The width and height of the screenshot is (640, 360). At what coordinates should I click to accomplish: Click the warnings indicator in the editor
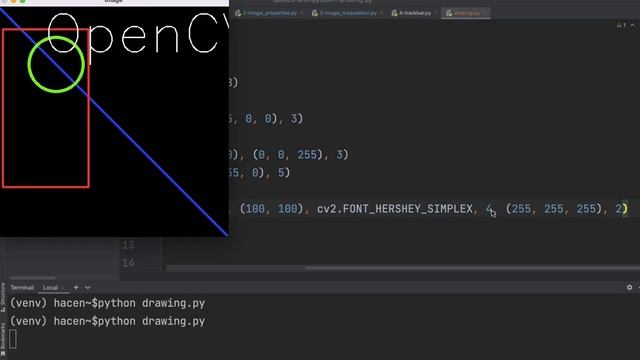(x=621, y=25)
